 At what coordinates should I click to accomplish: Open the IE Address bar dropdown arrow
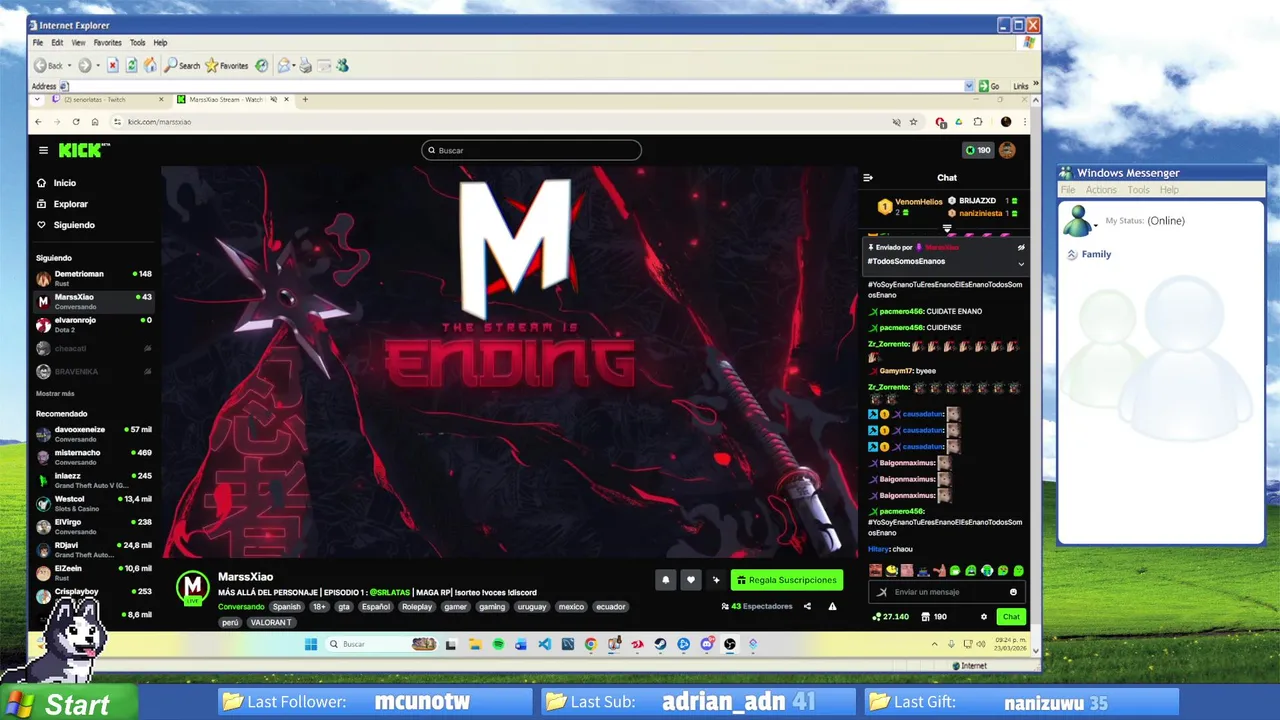coord(969,86)
